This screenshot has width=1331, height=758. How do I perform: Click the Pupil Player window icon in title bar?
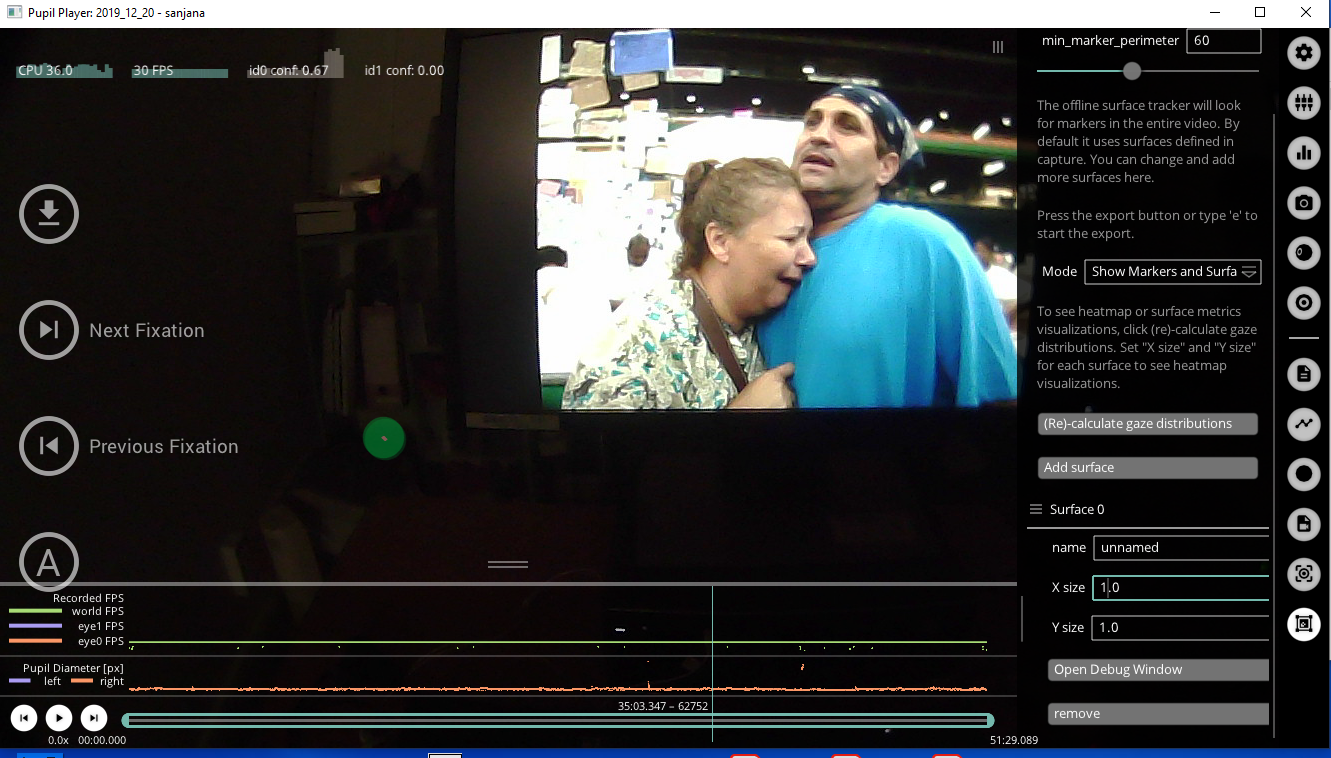pyautogui.click(x=14, y=13)
